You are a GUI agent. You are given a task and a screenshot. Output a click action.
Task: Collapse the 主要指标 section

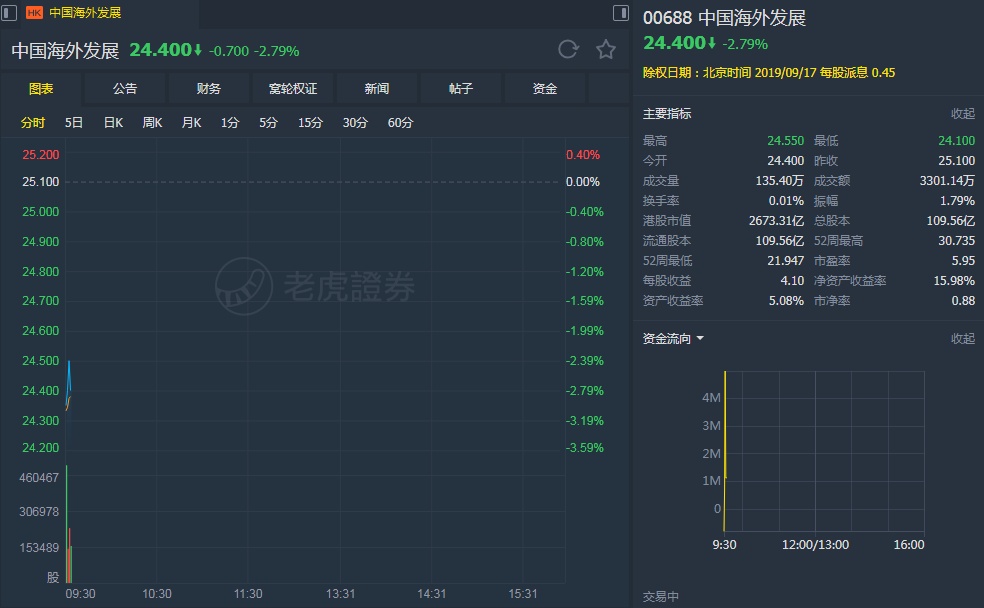[963, 114]
